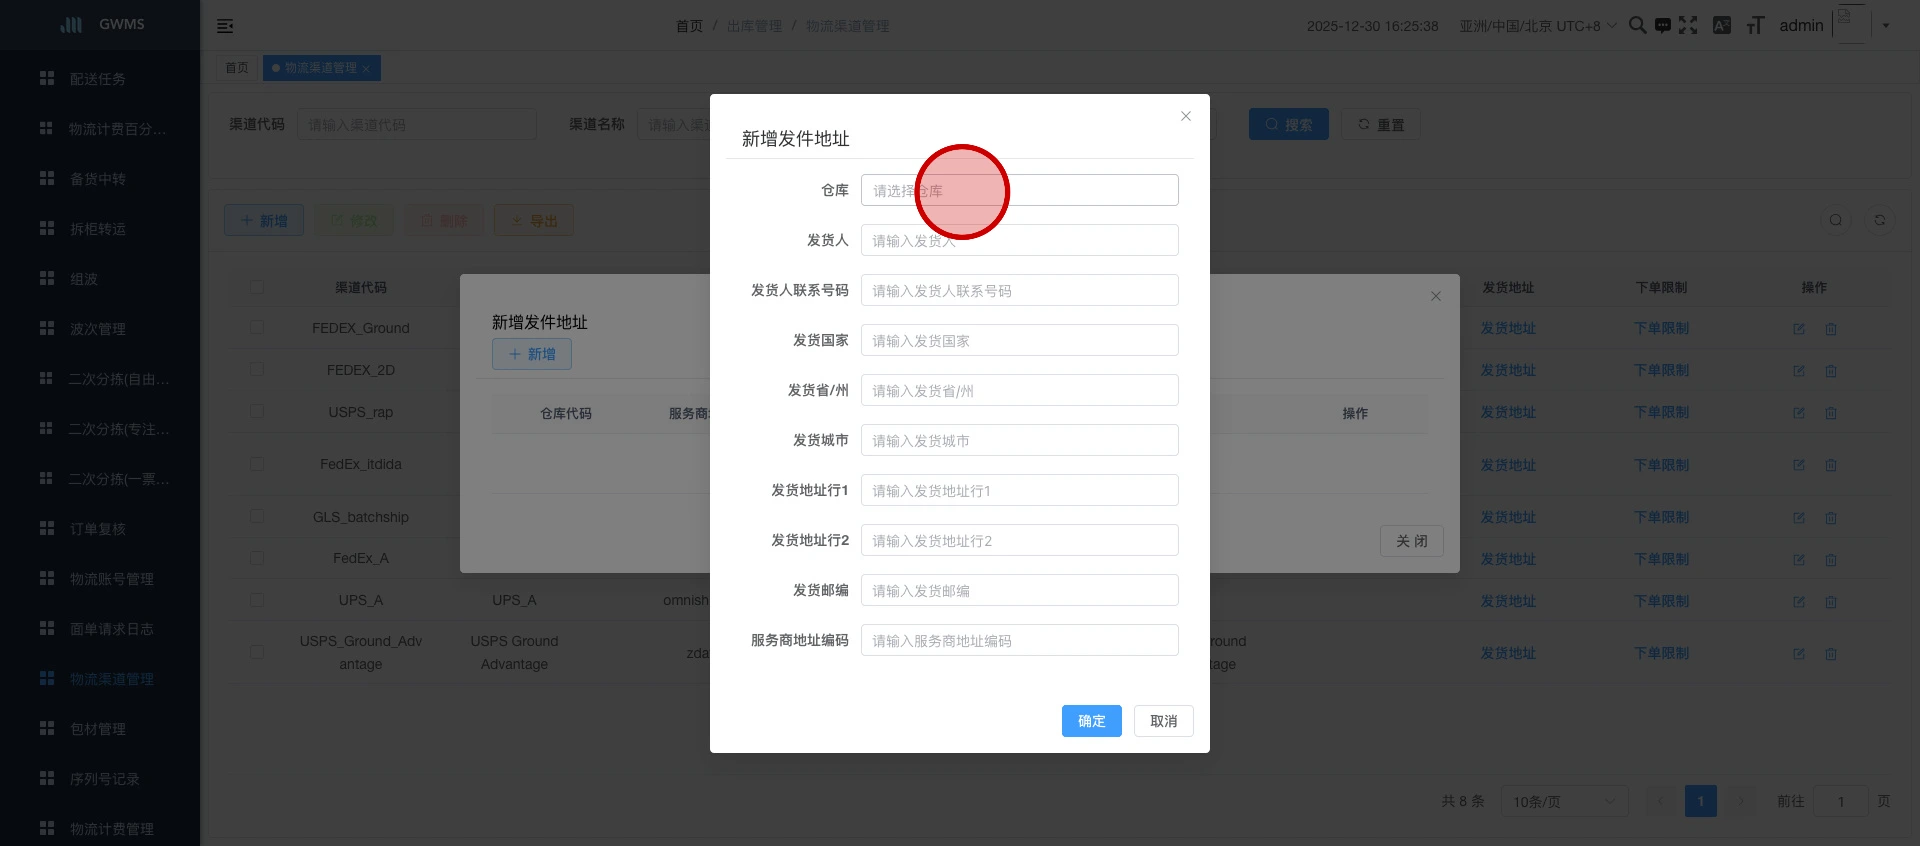
Task: Check the FedEx_itdida row checkbox
Action: [257, 464]
